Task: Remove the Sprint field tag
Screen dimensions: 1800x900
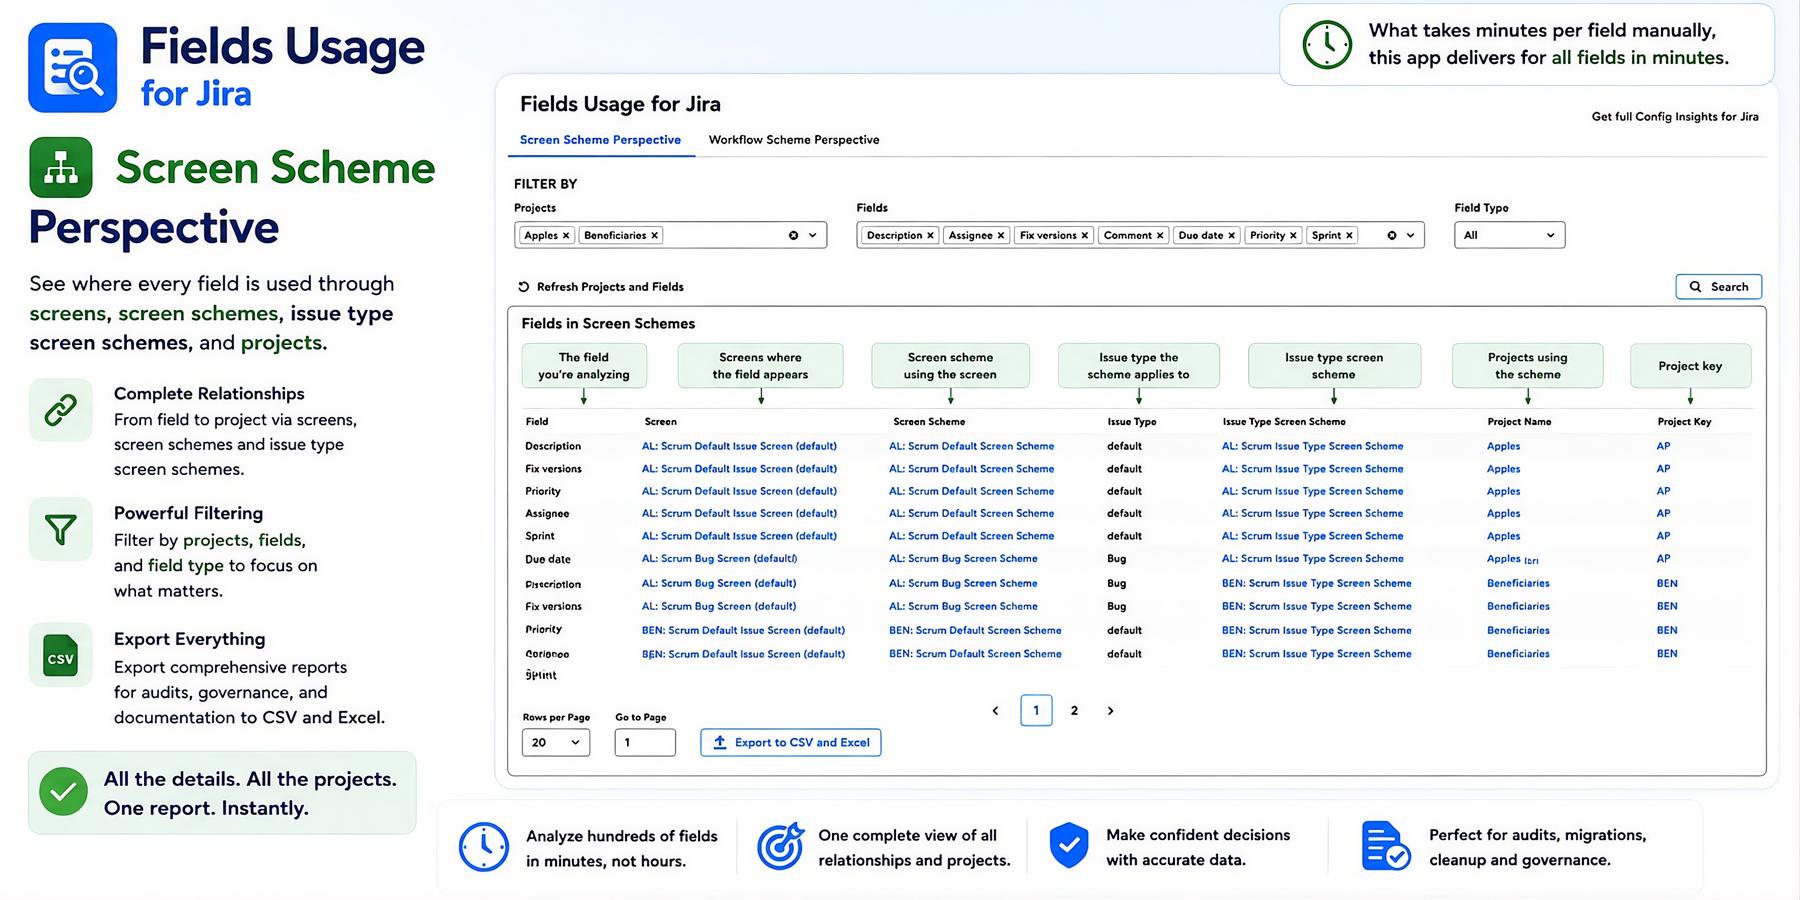Action: pyautogui.click(x=1349, y=236)
